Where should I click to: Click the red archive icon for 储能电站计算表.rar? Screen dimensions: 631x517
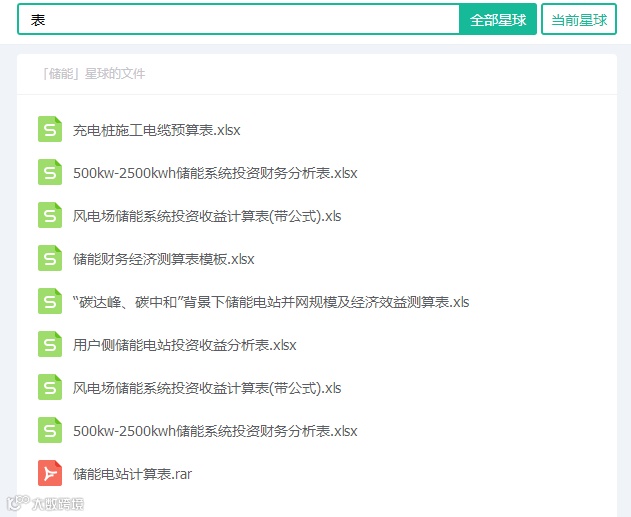point(50,473)
